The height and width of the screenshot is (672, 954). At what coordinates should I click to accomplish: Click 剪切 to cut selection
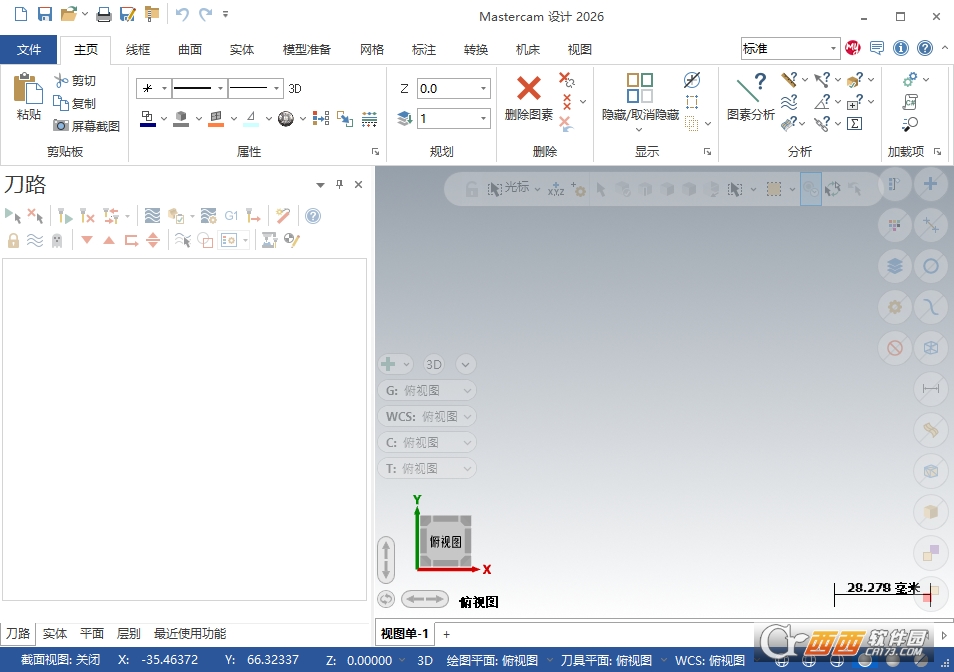[x=75, y=80]
